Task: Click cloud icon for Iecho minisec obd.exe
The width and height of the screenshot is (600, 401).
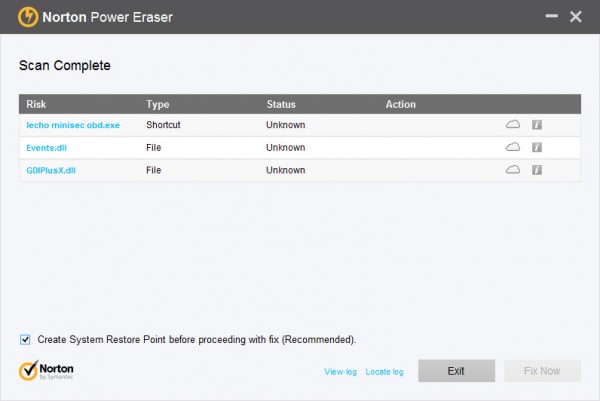Action: coord(513,124)
